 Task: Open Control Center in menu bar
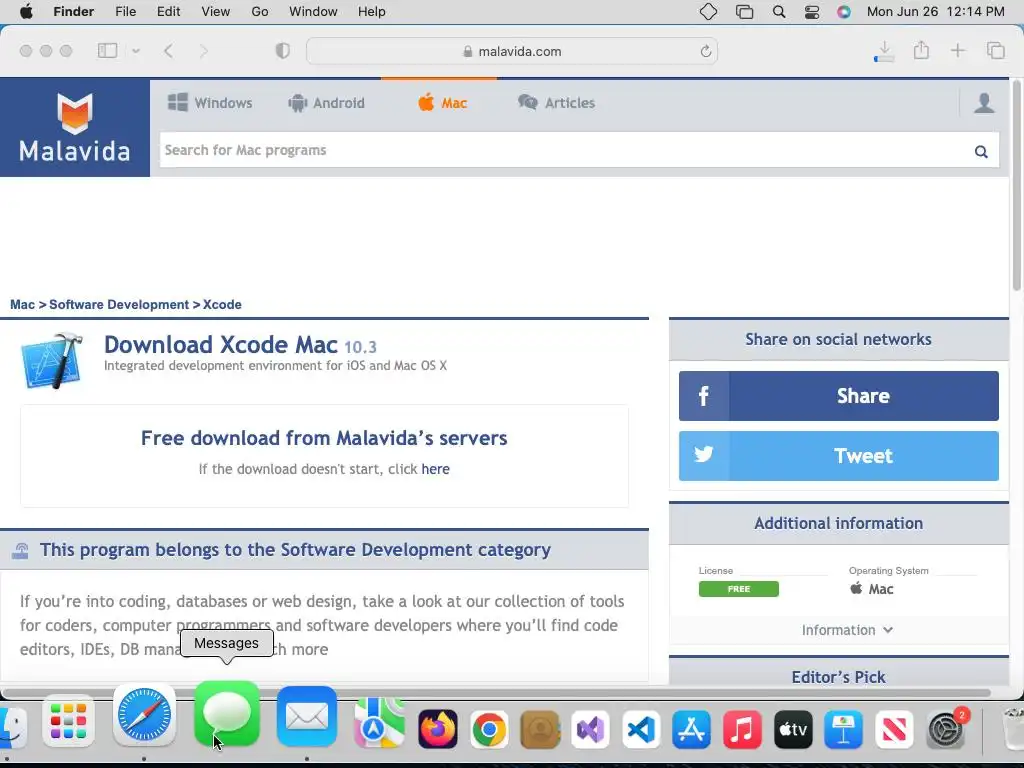pyautogui.click(x=812, y=12)
